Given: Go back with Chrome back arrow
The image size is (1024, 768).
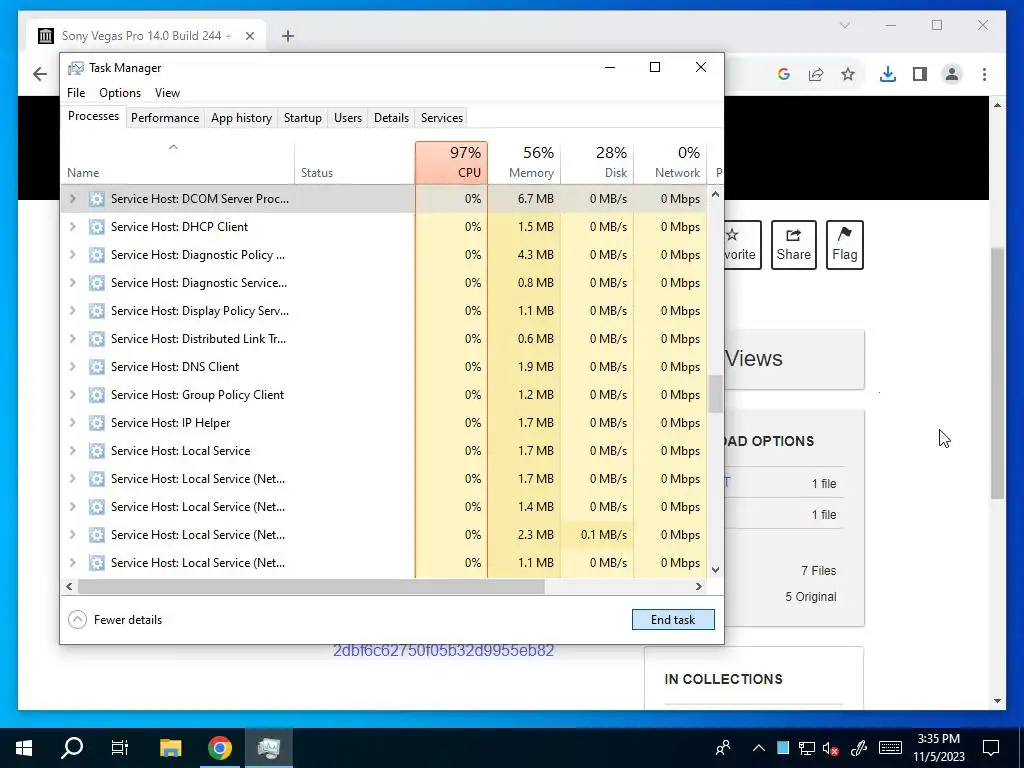Looking at the screenshot, I should pyautogui.click(x=40, y=74).
